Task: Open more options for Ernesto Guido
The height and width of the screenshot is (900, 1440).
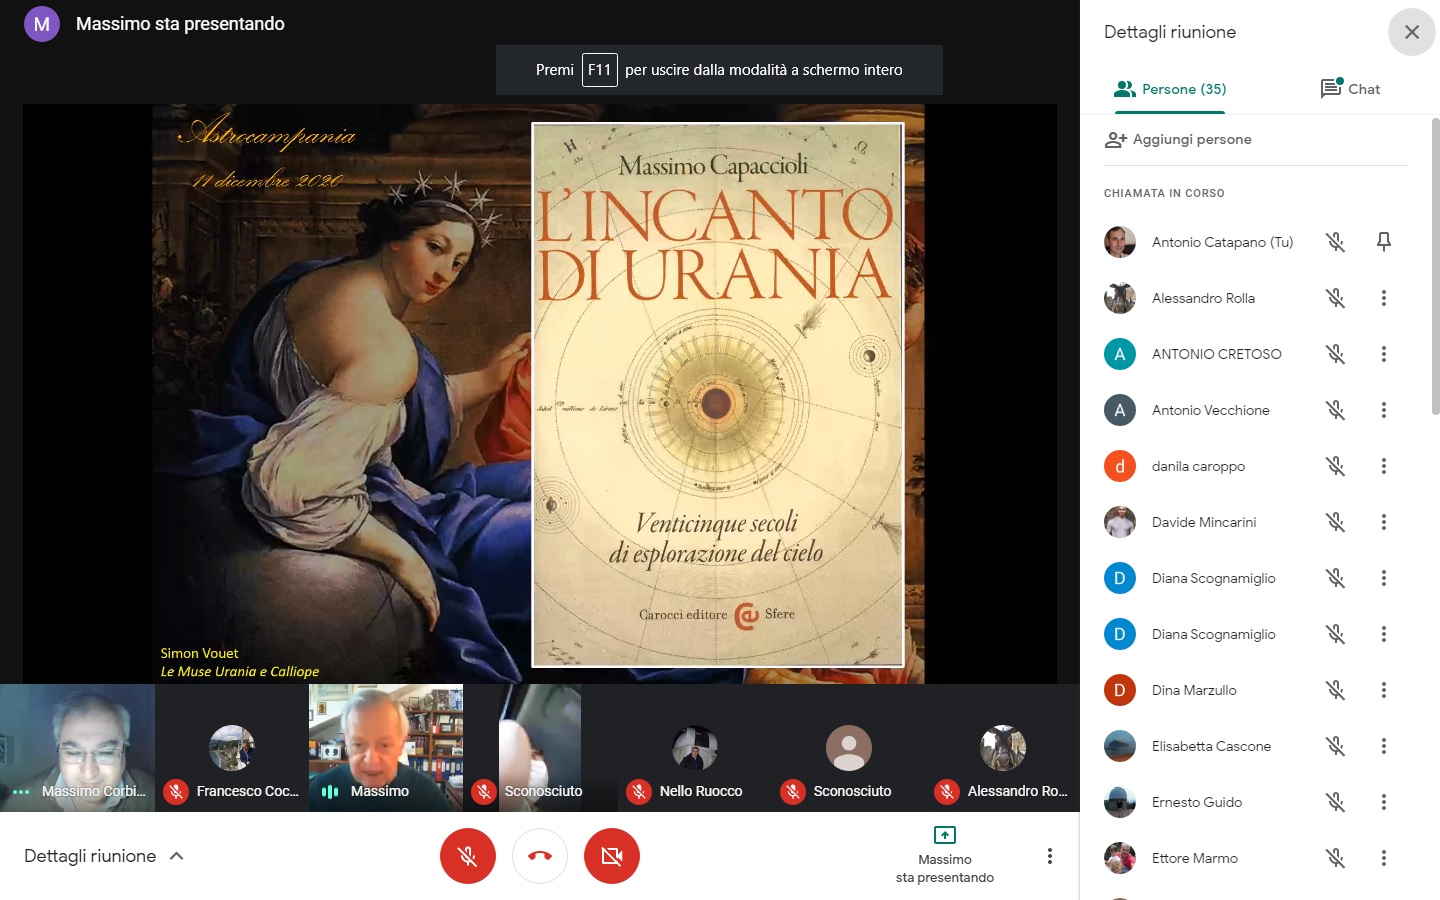Action: pyautogui.click(x=1384, y=802)
